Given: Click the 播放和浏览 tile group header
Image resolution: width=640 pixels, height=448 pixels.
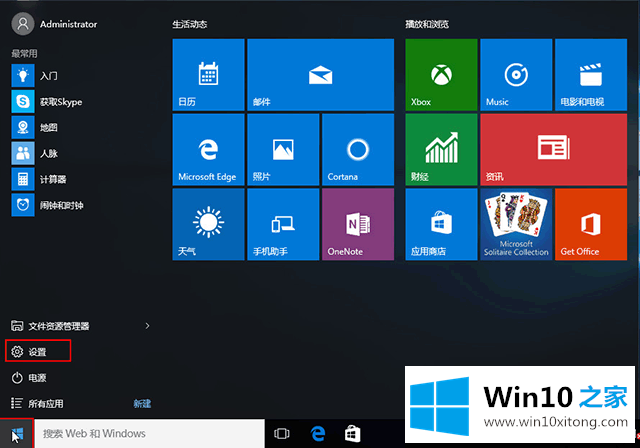Looking at the screenshot, I should (x=427, y=24).
